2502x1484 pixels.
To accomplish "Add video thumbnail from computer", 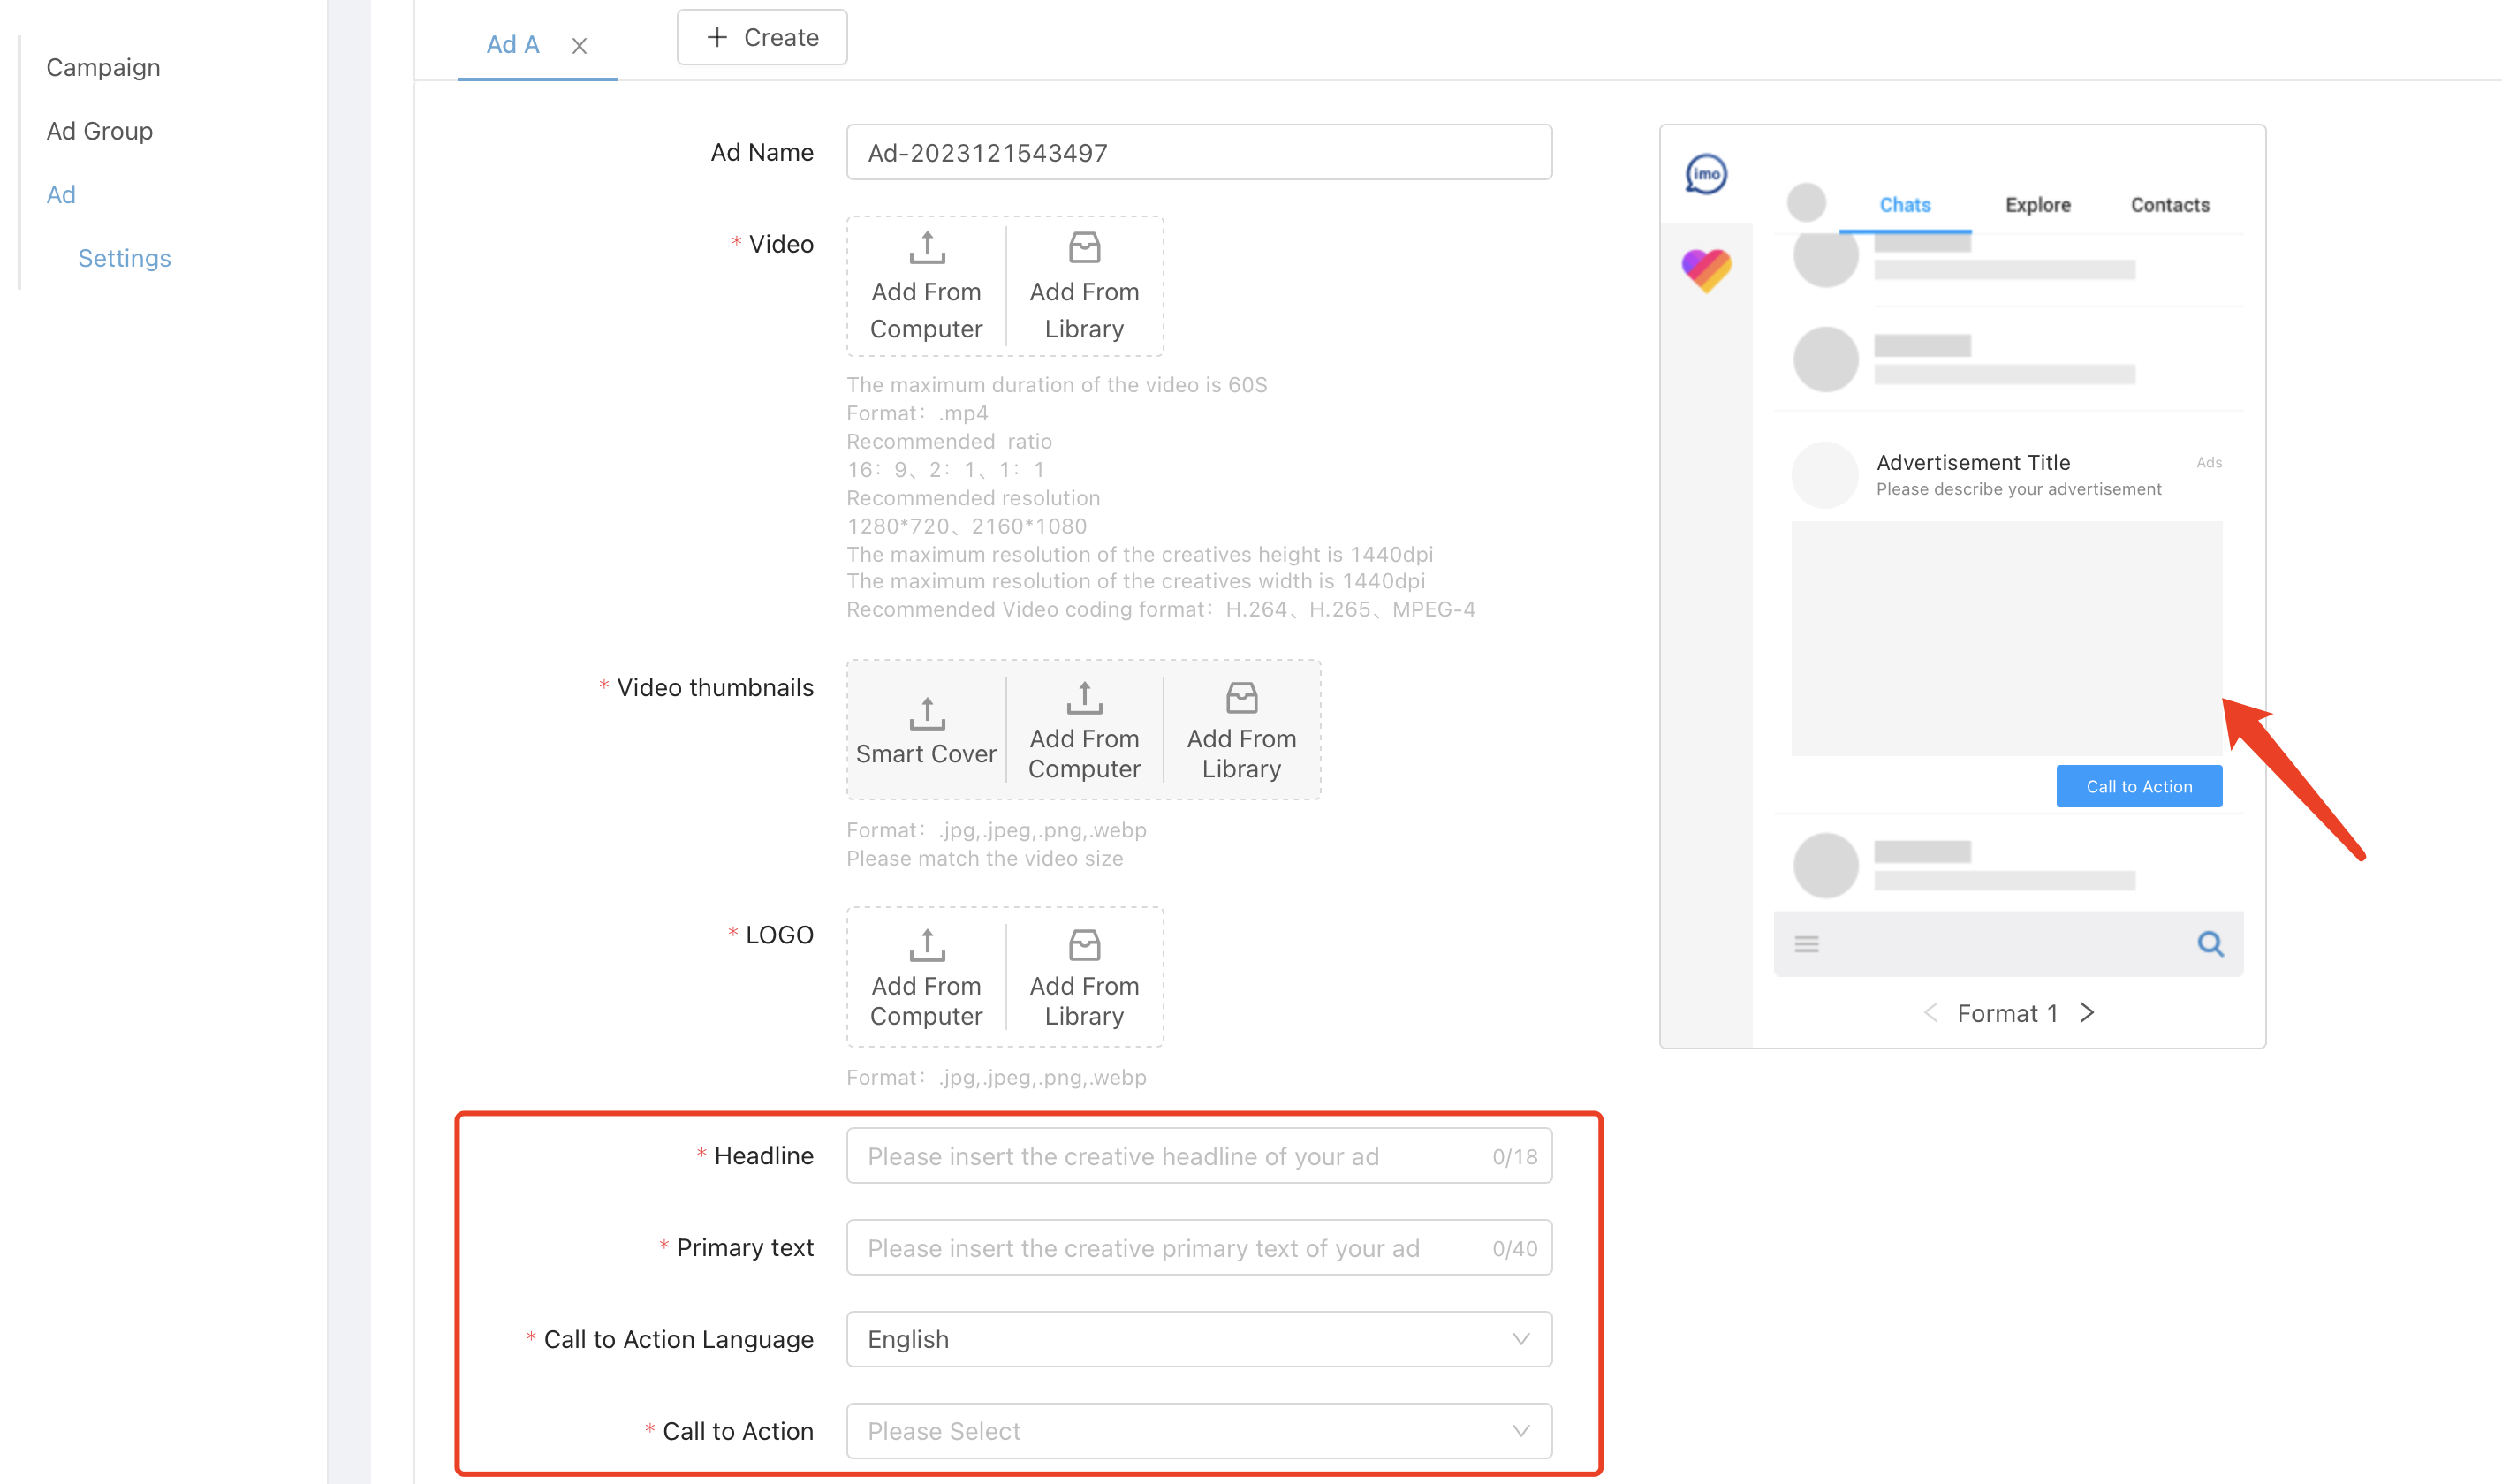I will pos(1084,731).
